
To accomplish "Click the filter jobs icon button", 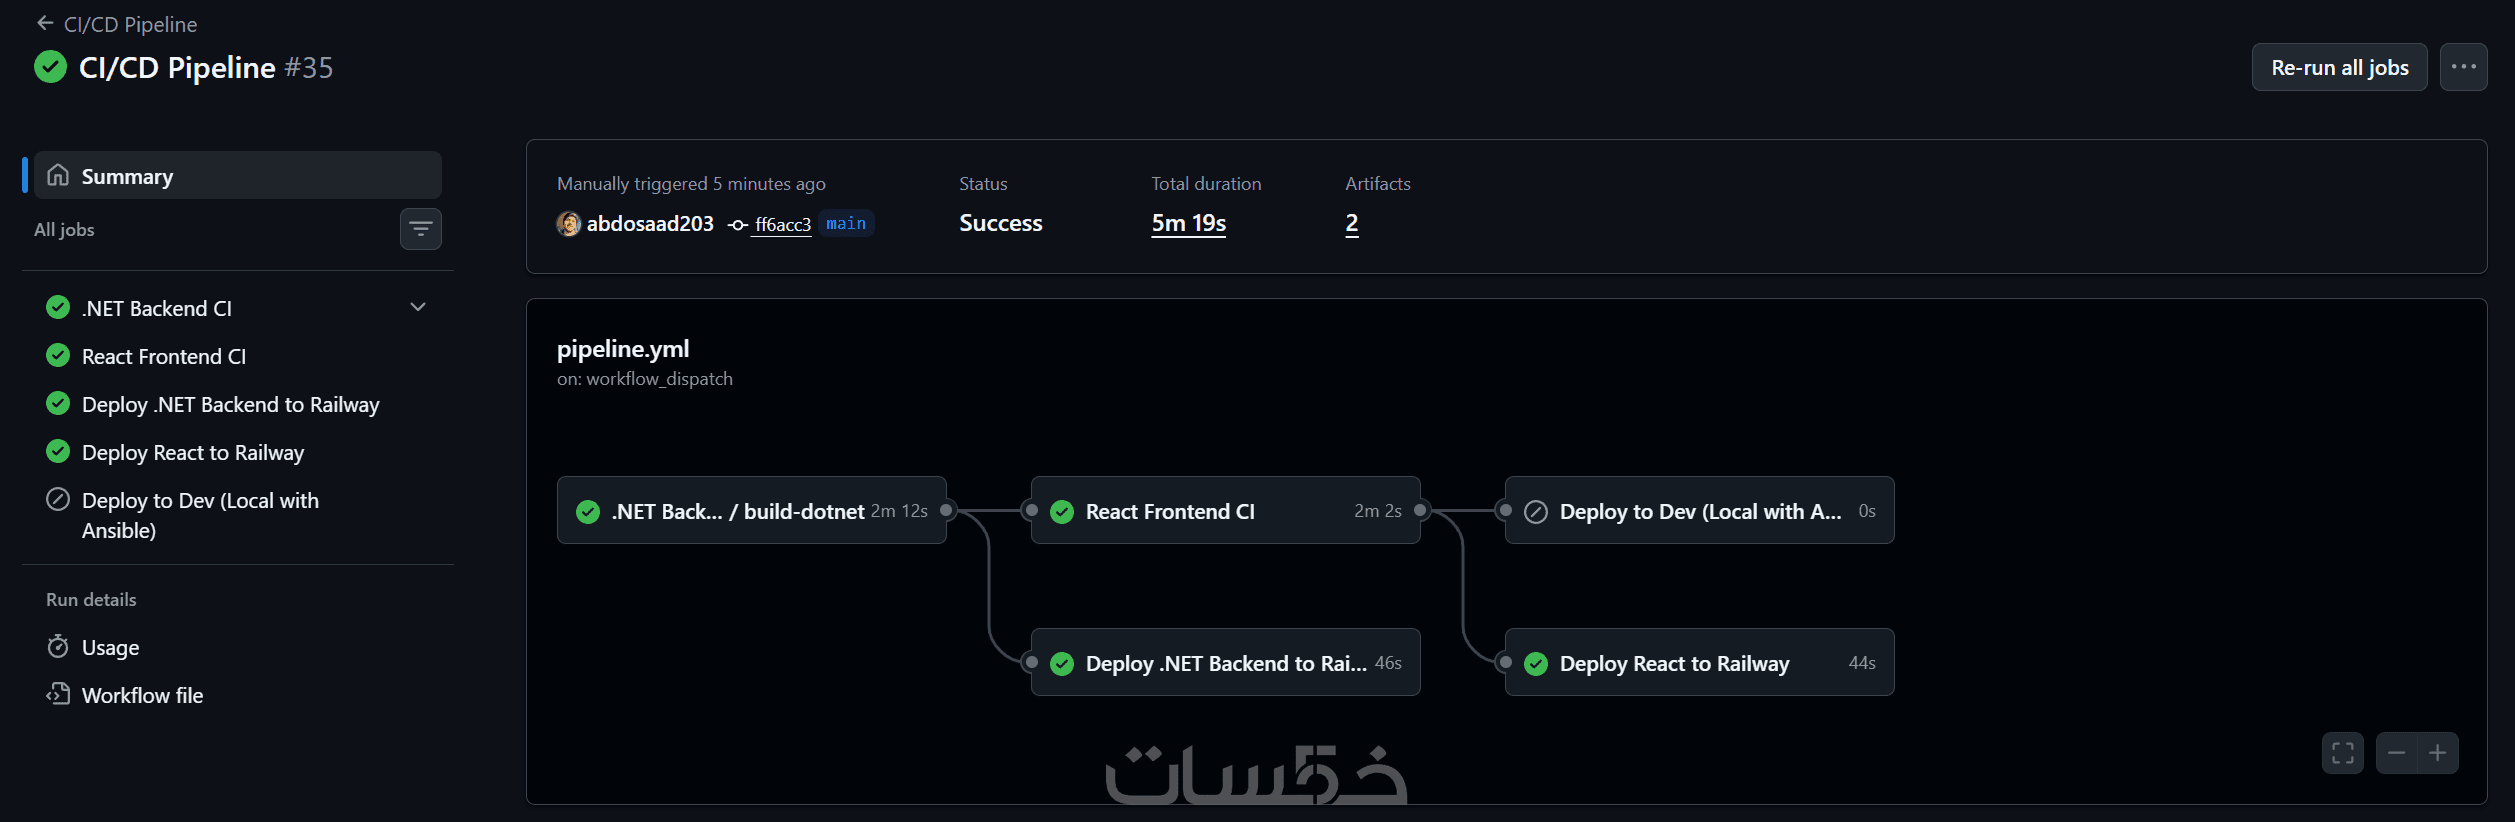I will point(421,229).
